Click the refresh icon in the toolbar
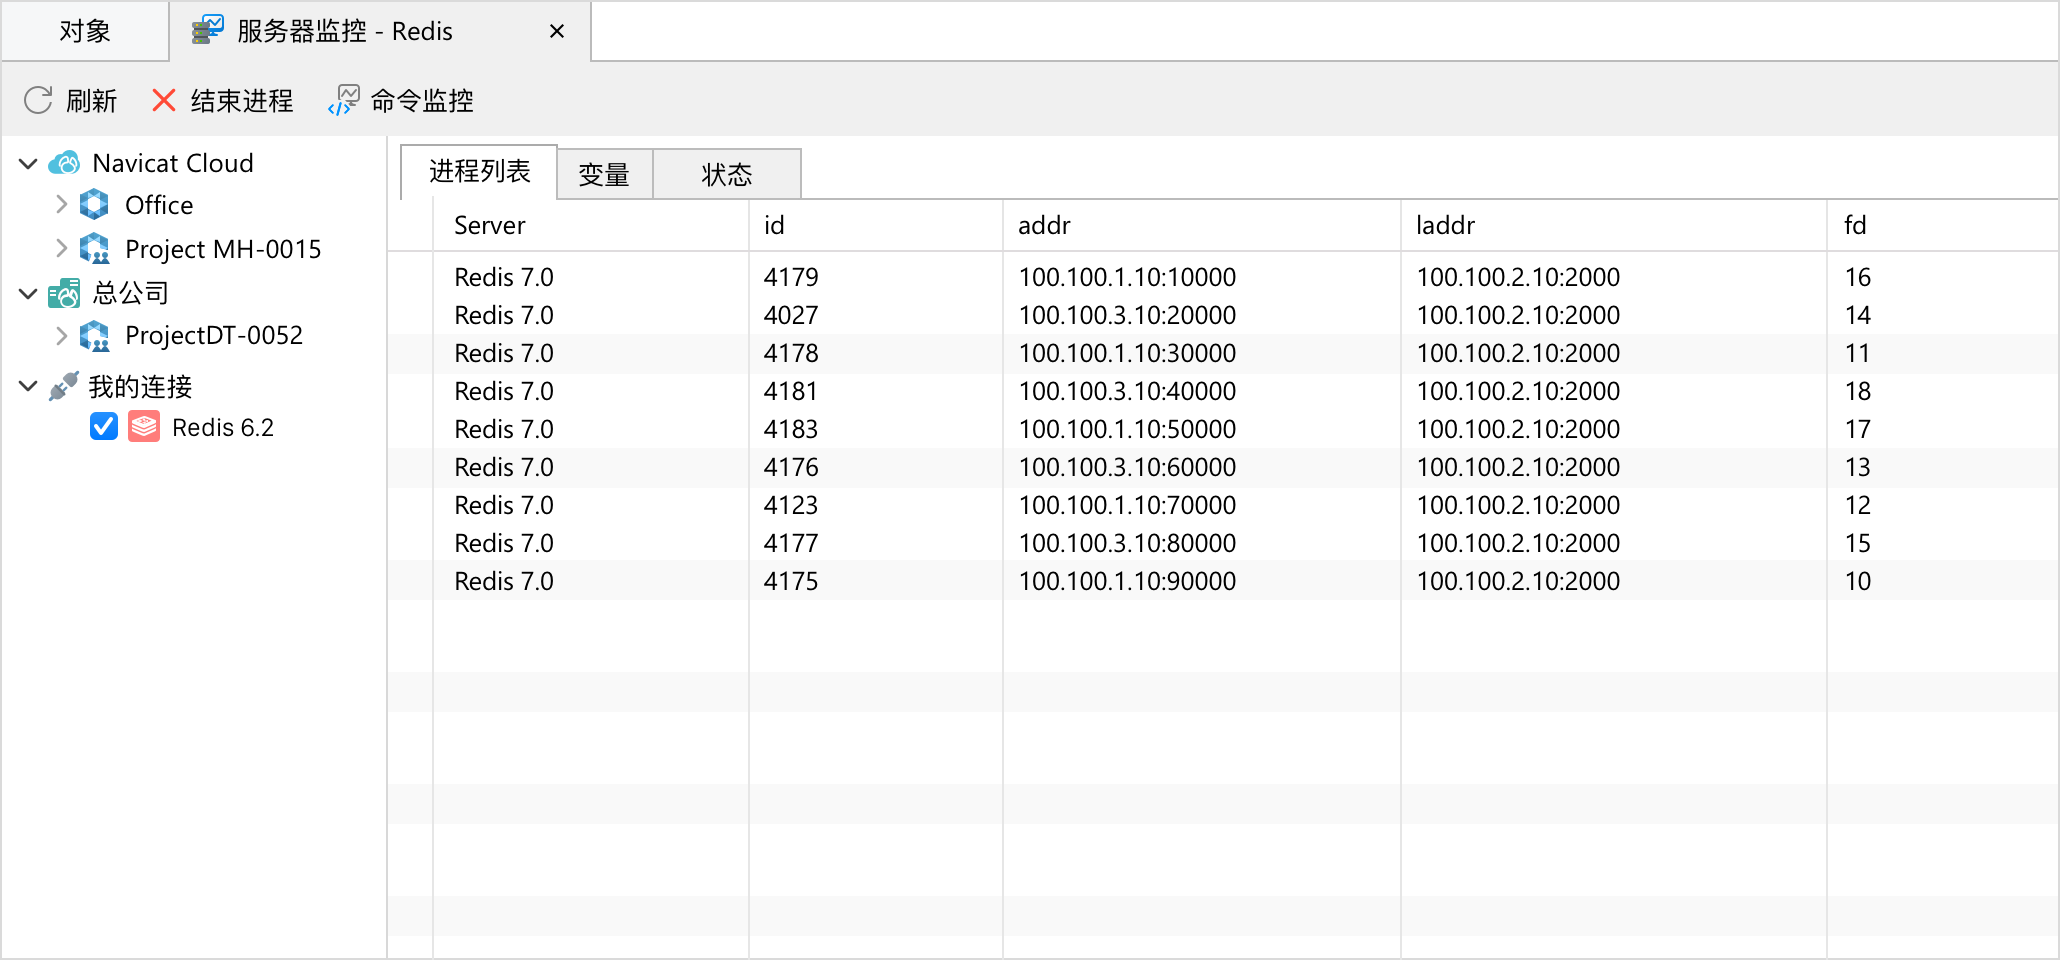Viewport: 2060px width, 960px height. point(38,100)
